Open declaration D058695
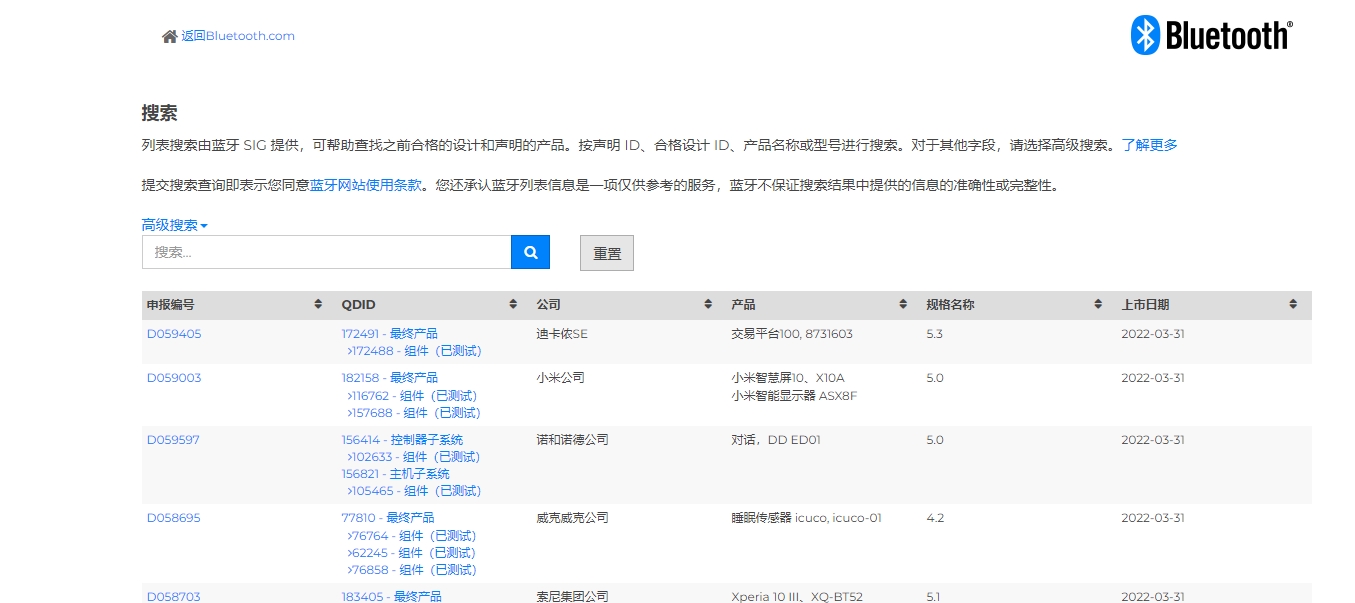 coord(174,518)
